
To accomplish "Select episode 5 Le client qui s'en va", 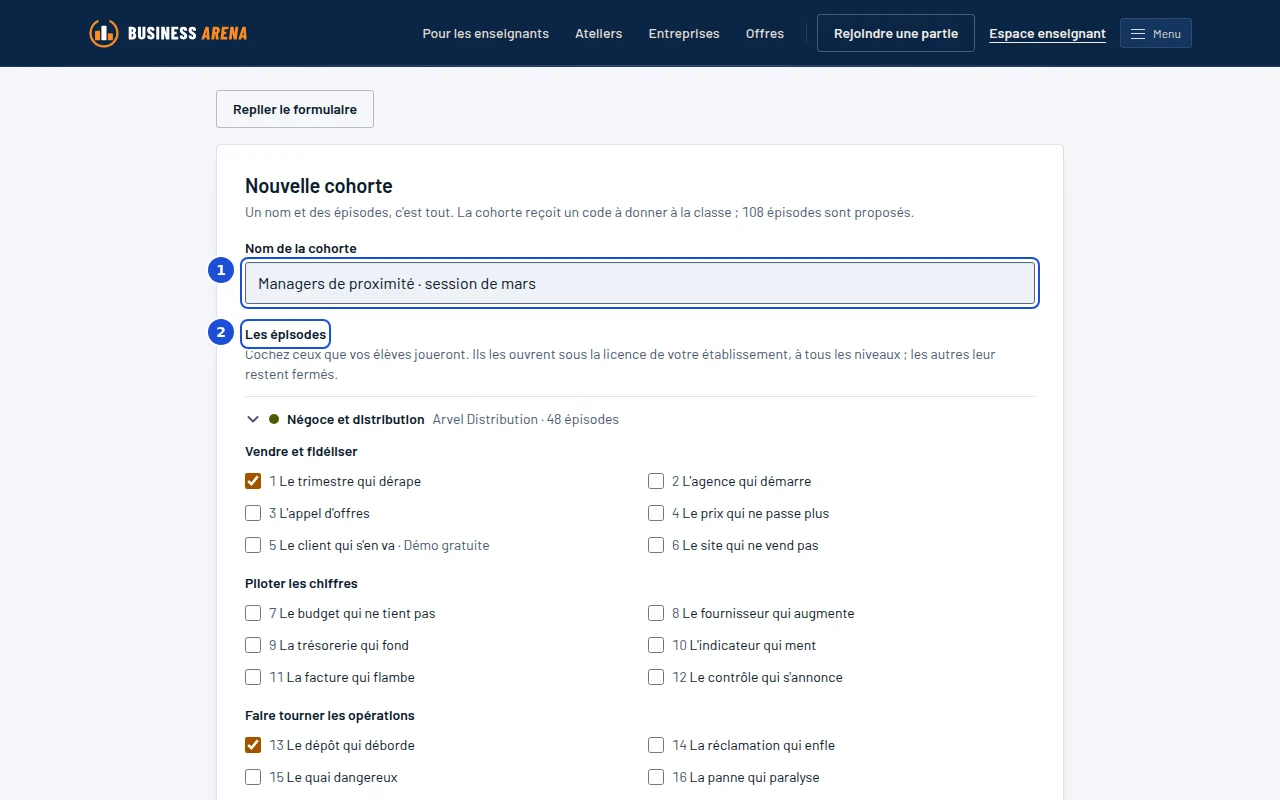I will click(253, 545).
